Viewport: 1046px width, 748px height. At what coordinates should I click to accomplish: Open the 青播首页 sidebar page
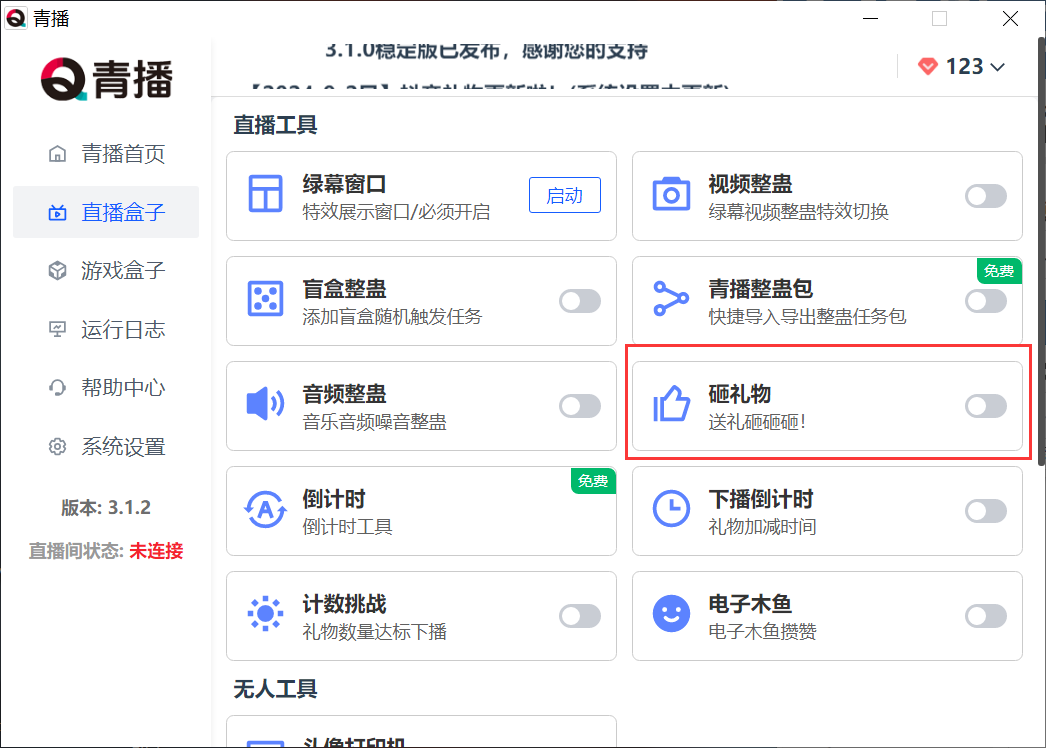[x=122, y=154]
